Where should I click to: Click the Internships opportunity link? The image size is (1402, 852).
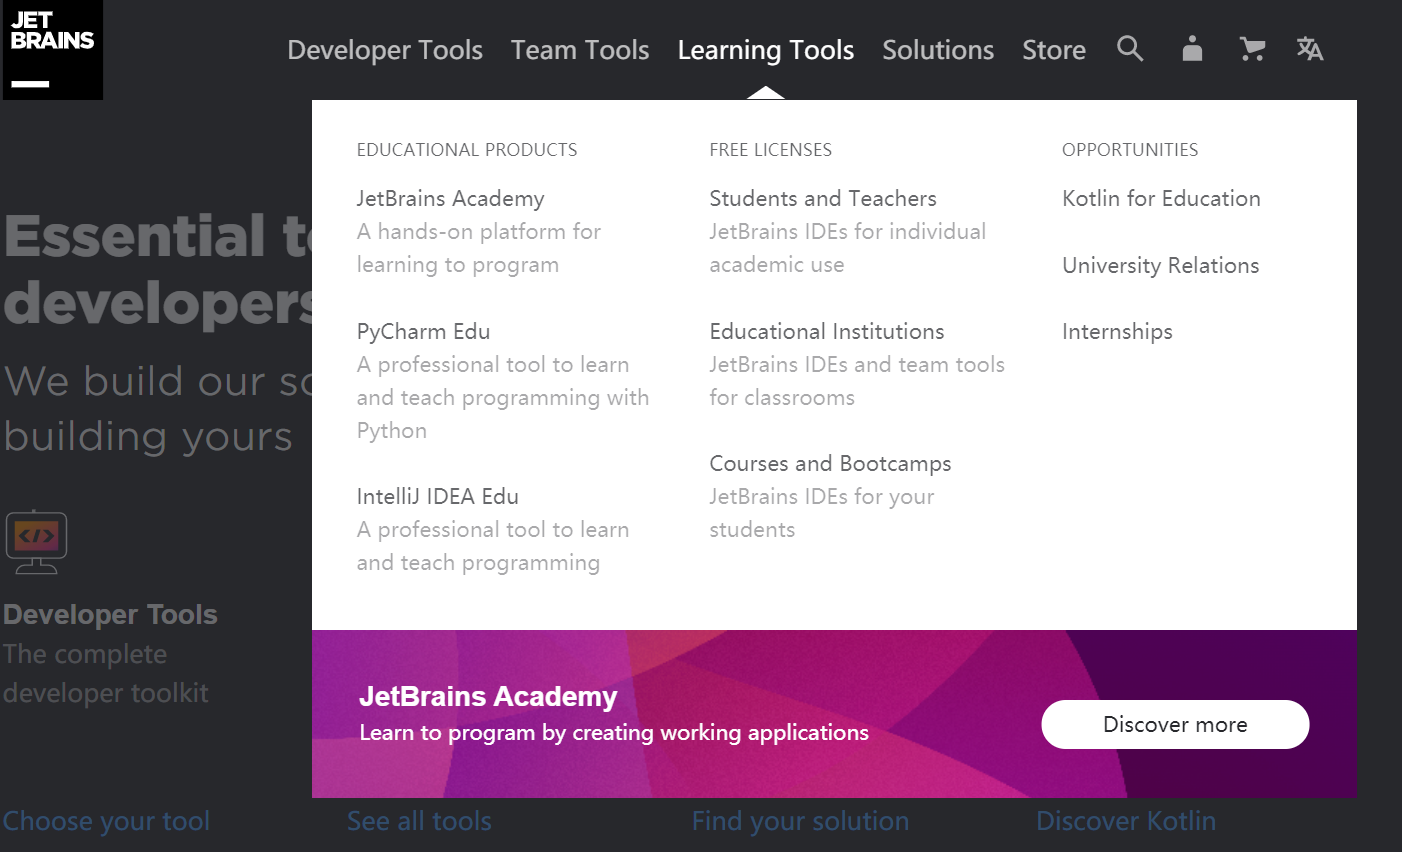tap(1117, 331)
